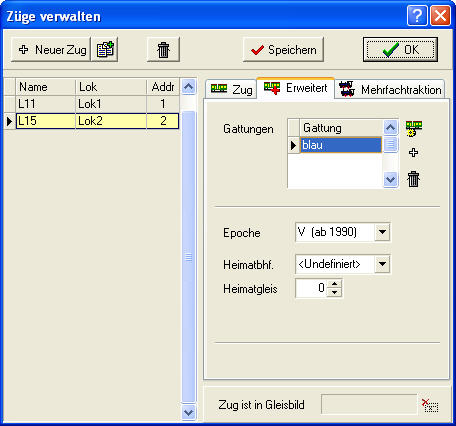
Task: Switch to the Zug tab
Action: tap(232, 89)
